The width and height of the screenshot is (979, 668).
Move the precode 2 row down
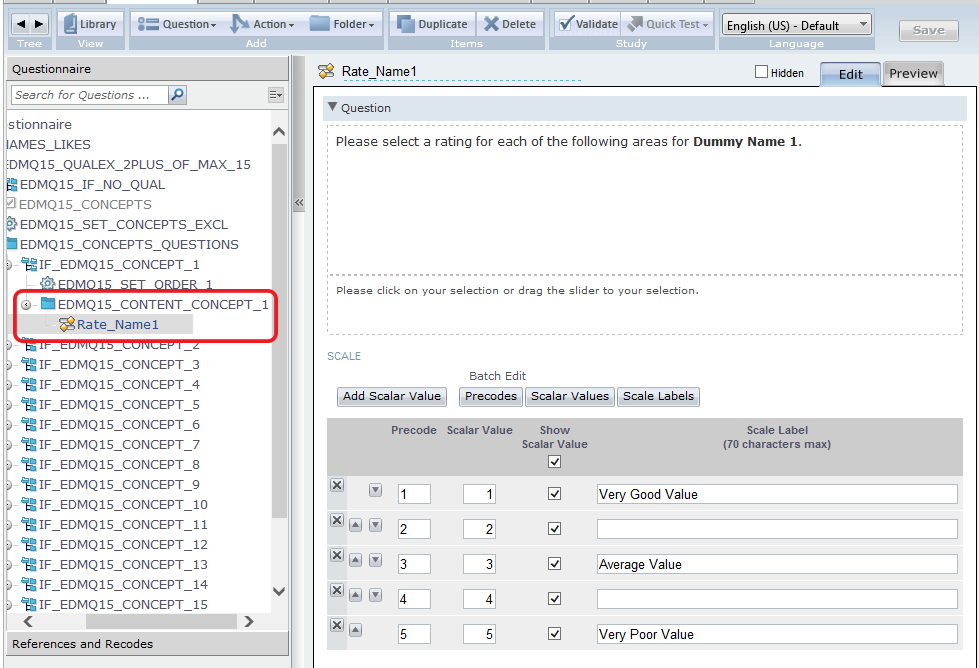pos(375,525)
